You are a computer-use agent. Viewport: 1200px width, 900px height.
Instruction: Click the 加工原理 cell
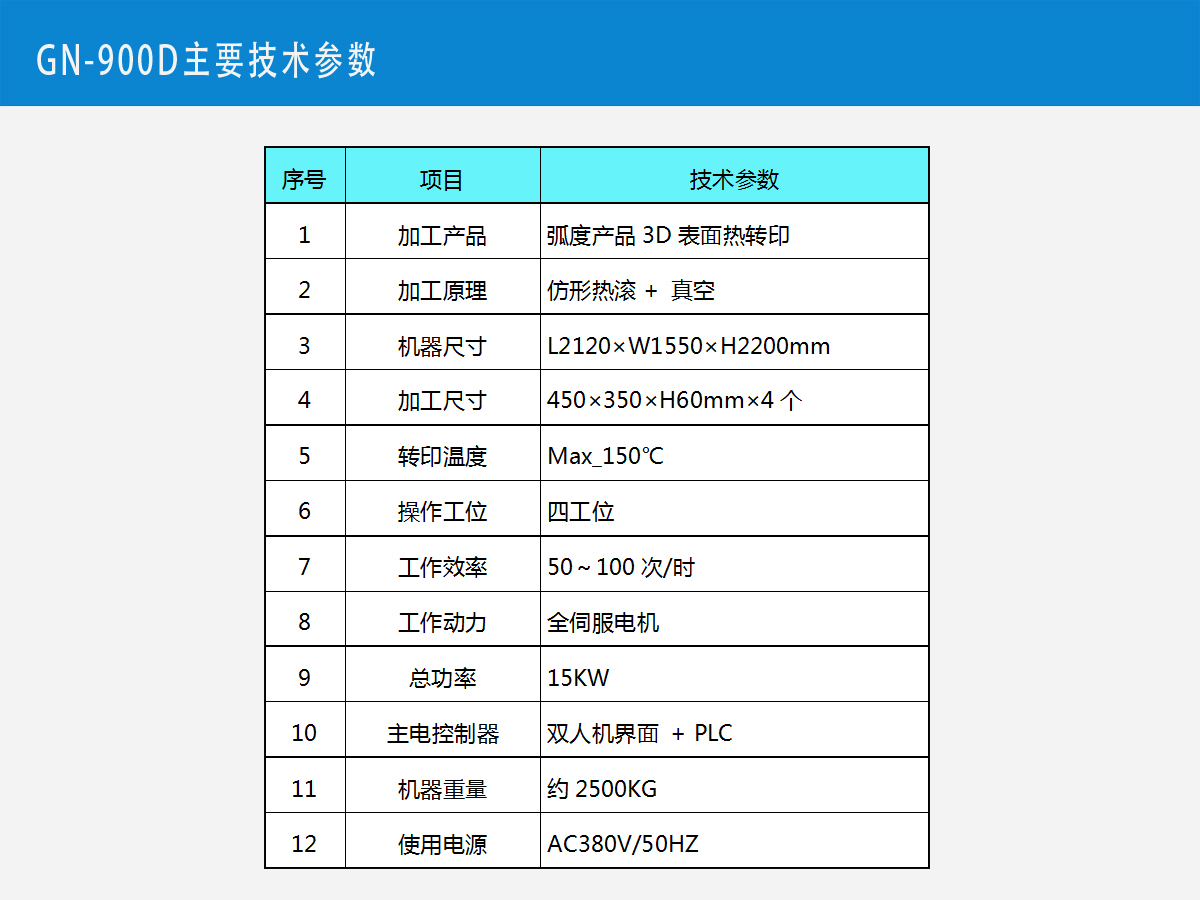coord(443,287)
